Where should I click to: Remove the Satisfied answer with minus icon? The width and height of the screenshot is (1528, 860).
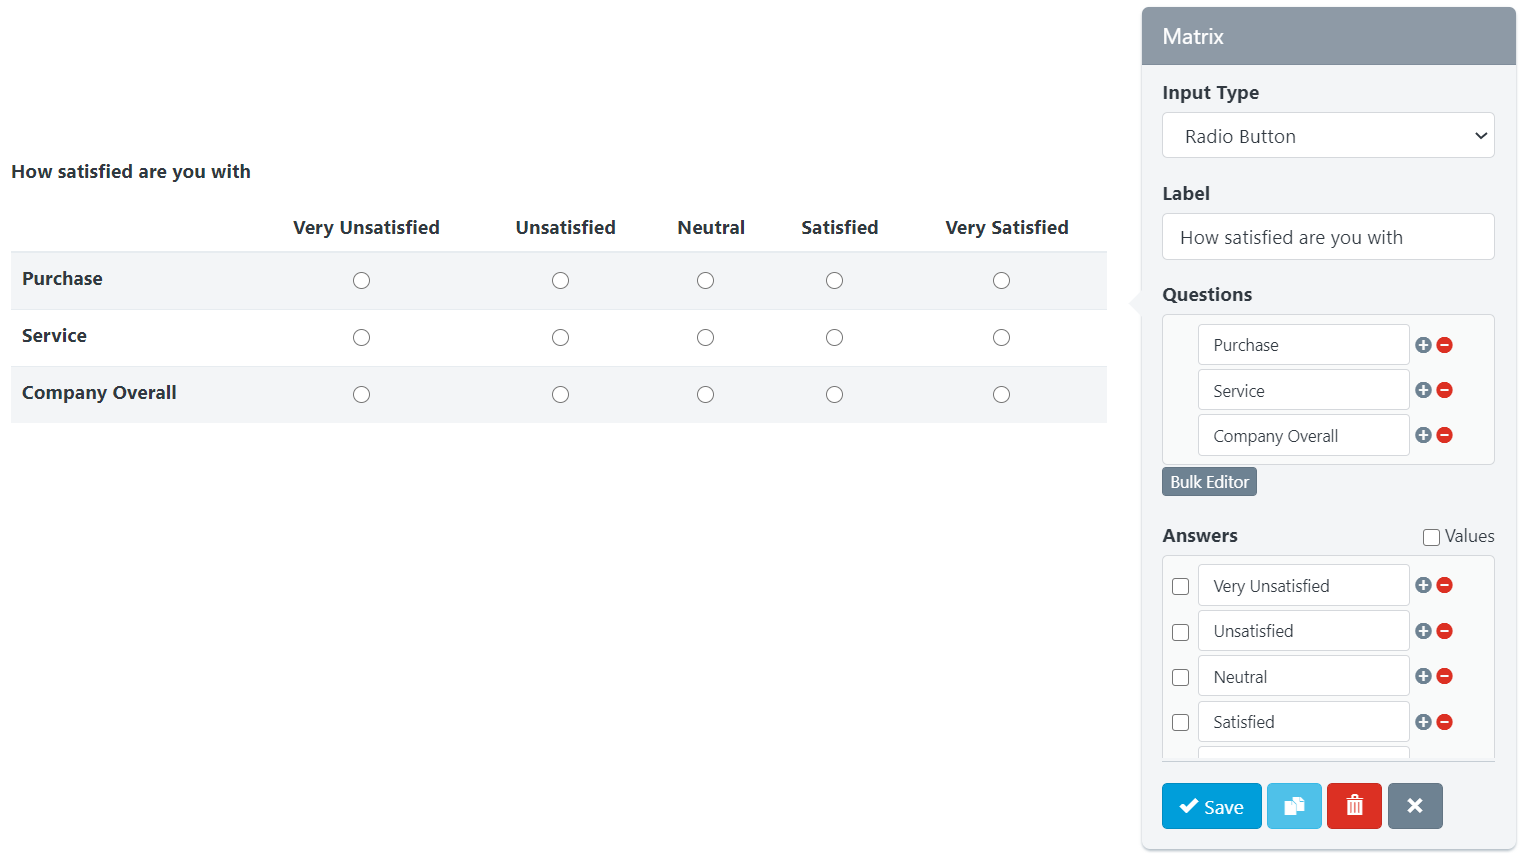(1444, 722)
